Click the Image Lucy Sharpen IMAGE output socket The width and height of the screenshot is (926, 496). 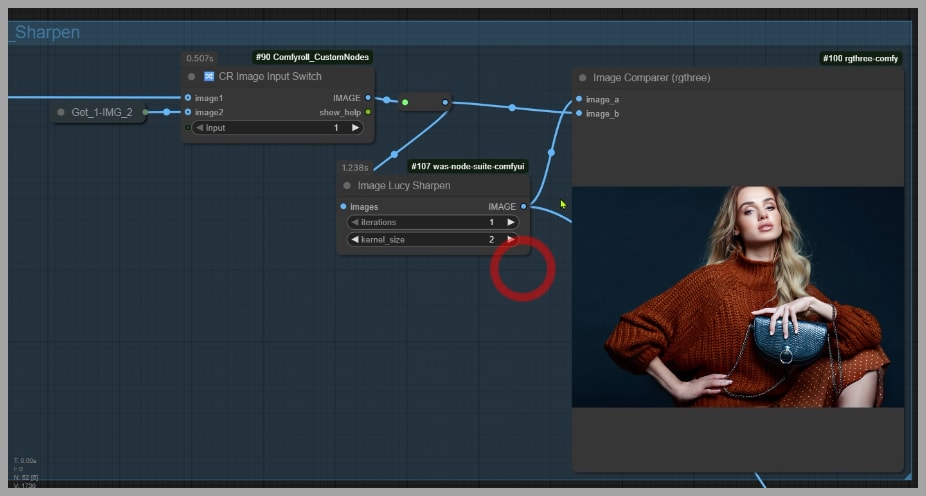click(523, 207)
